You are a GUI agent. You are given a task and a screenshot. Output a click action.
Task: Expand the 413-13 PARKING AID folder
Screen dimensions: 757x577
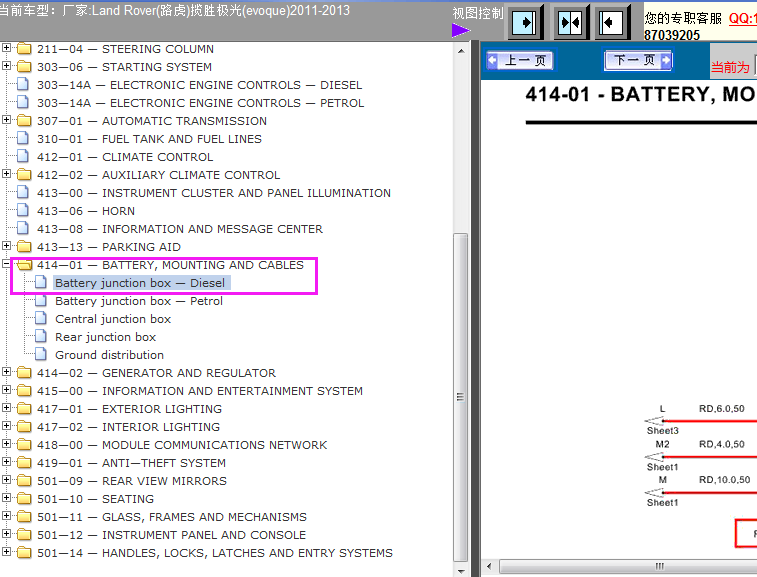[x=6, y=246]
